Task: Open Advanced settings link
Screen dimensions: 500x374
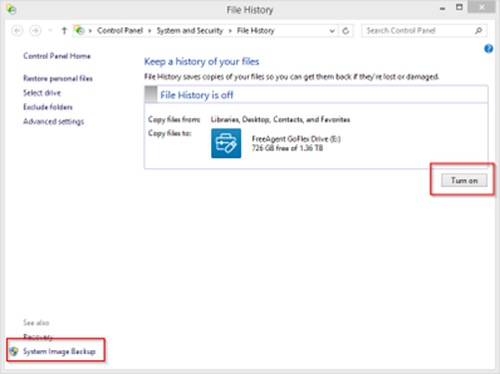Action: 53,121
